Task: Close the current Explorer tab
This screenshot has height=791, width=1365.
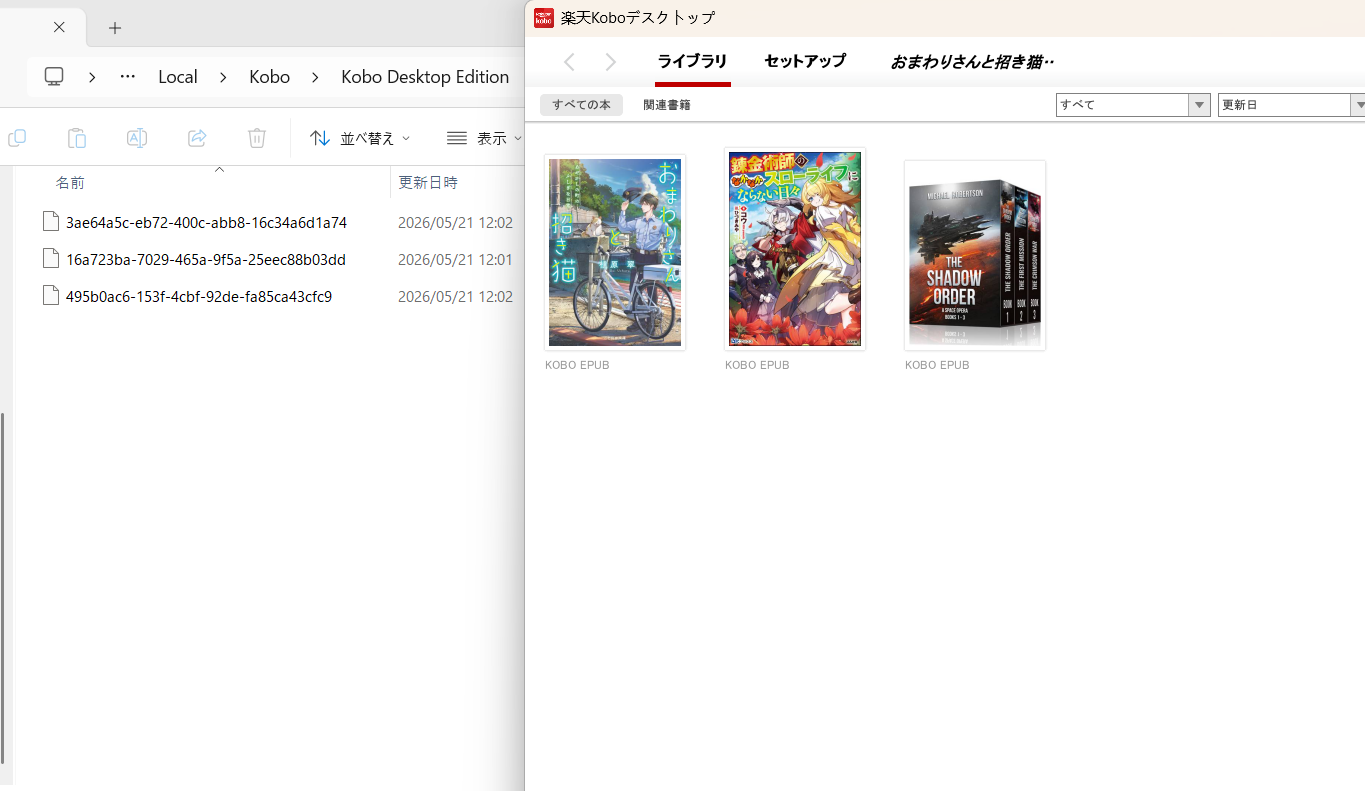Action: tap(59, 27)
